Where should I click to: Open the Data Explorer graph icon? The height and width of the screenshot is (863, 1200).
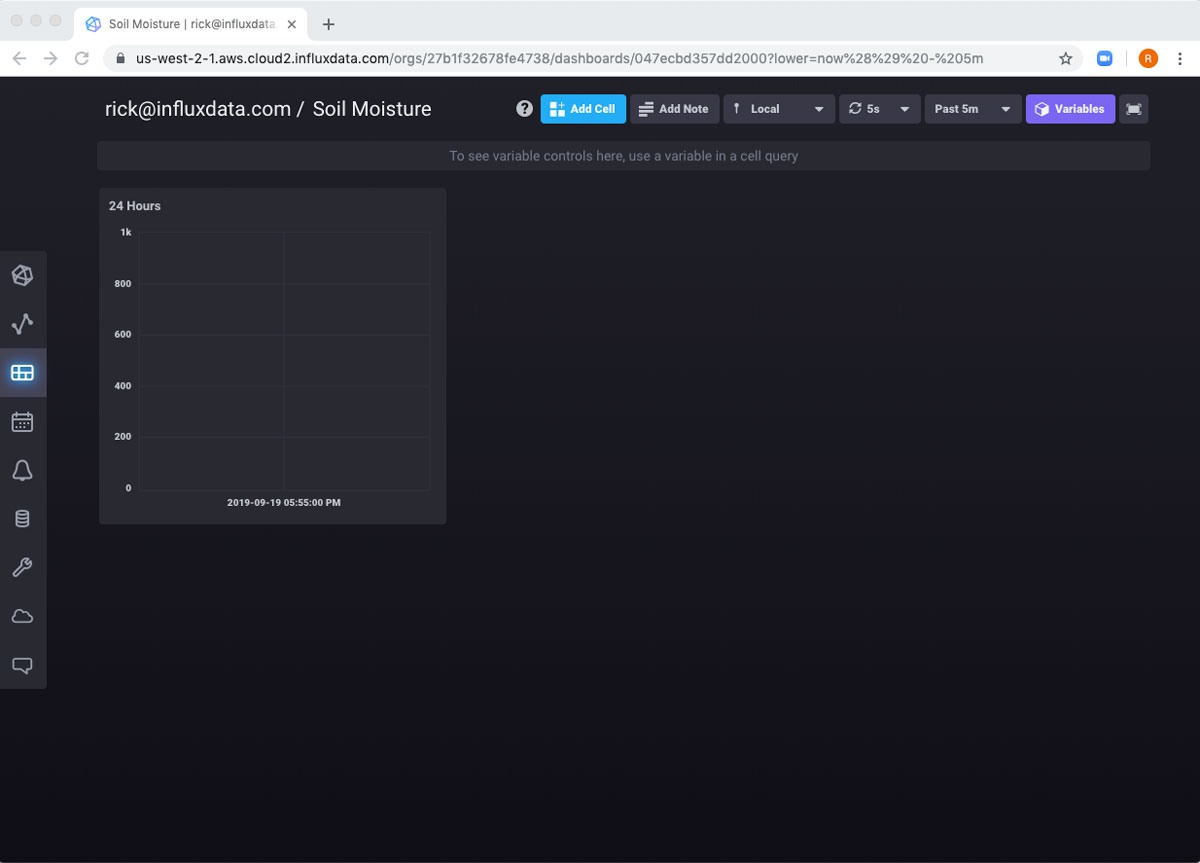(22, 324)
